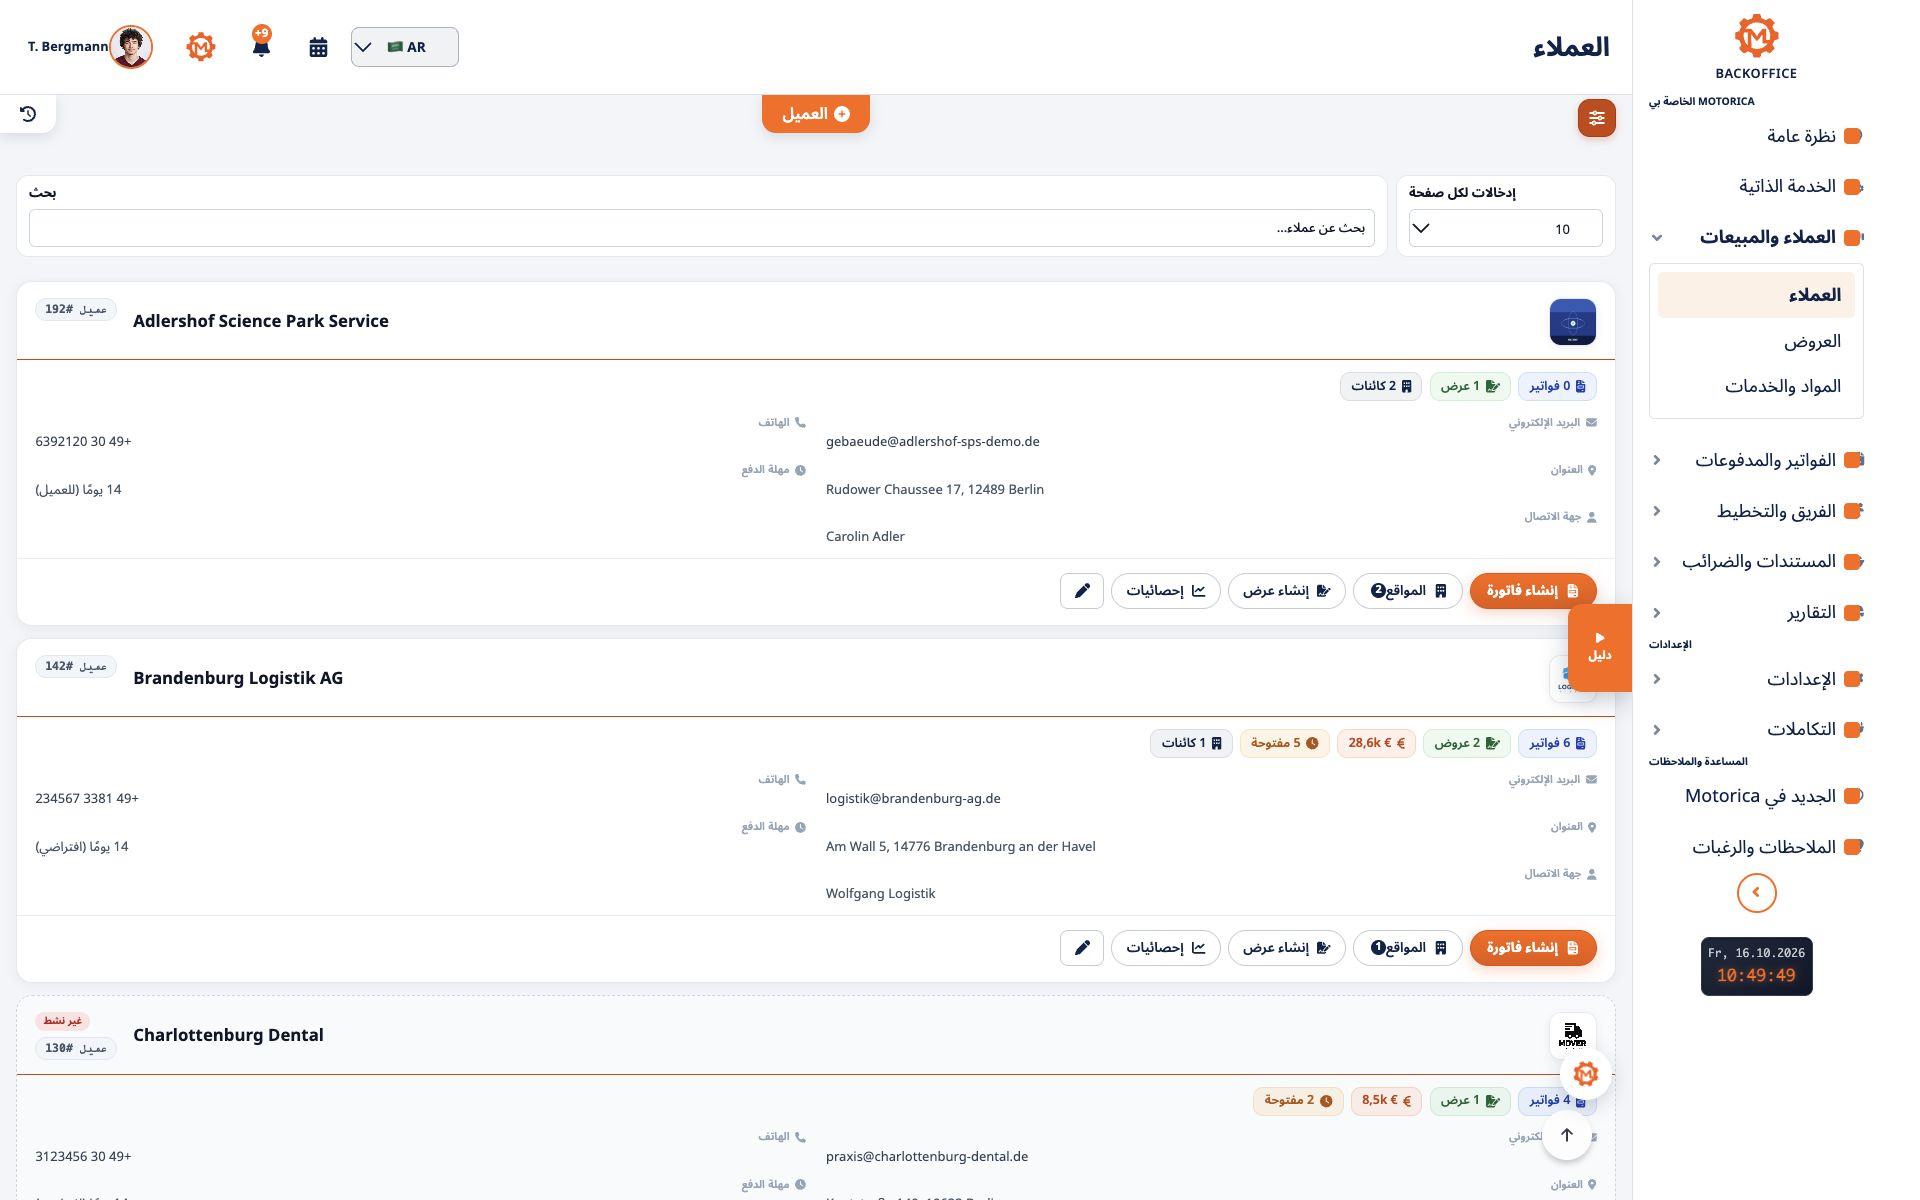Click the customer search input field
The height and width of the screenshot is (1200, 1920).
pos(702,228)
